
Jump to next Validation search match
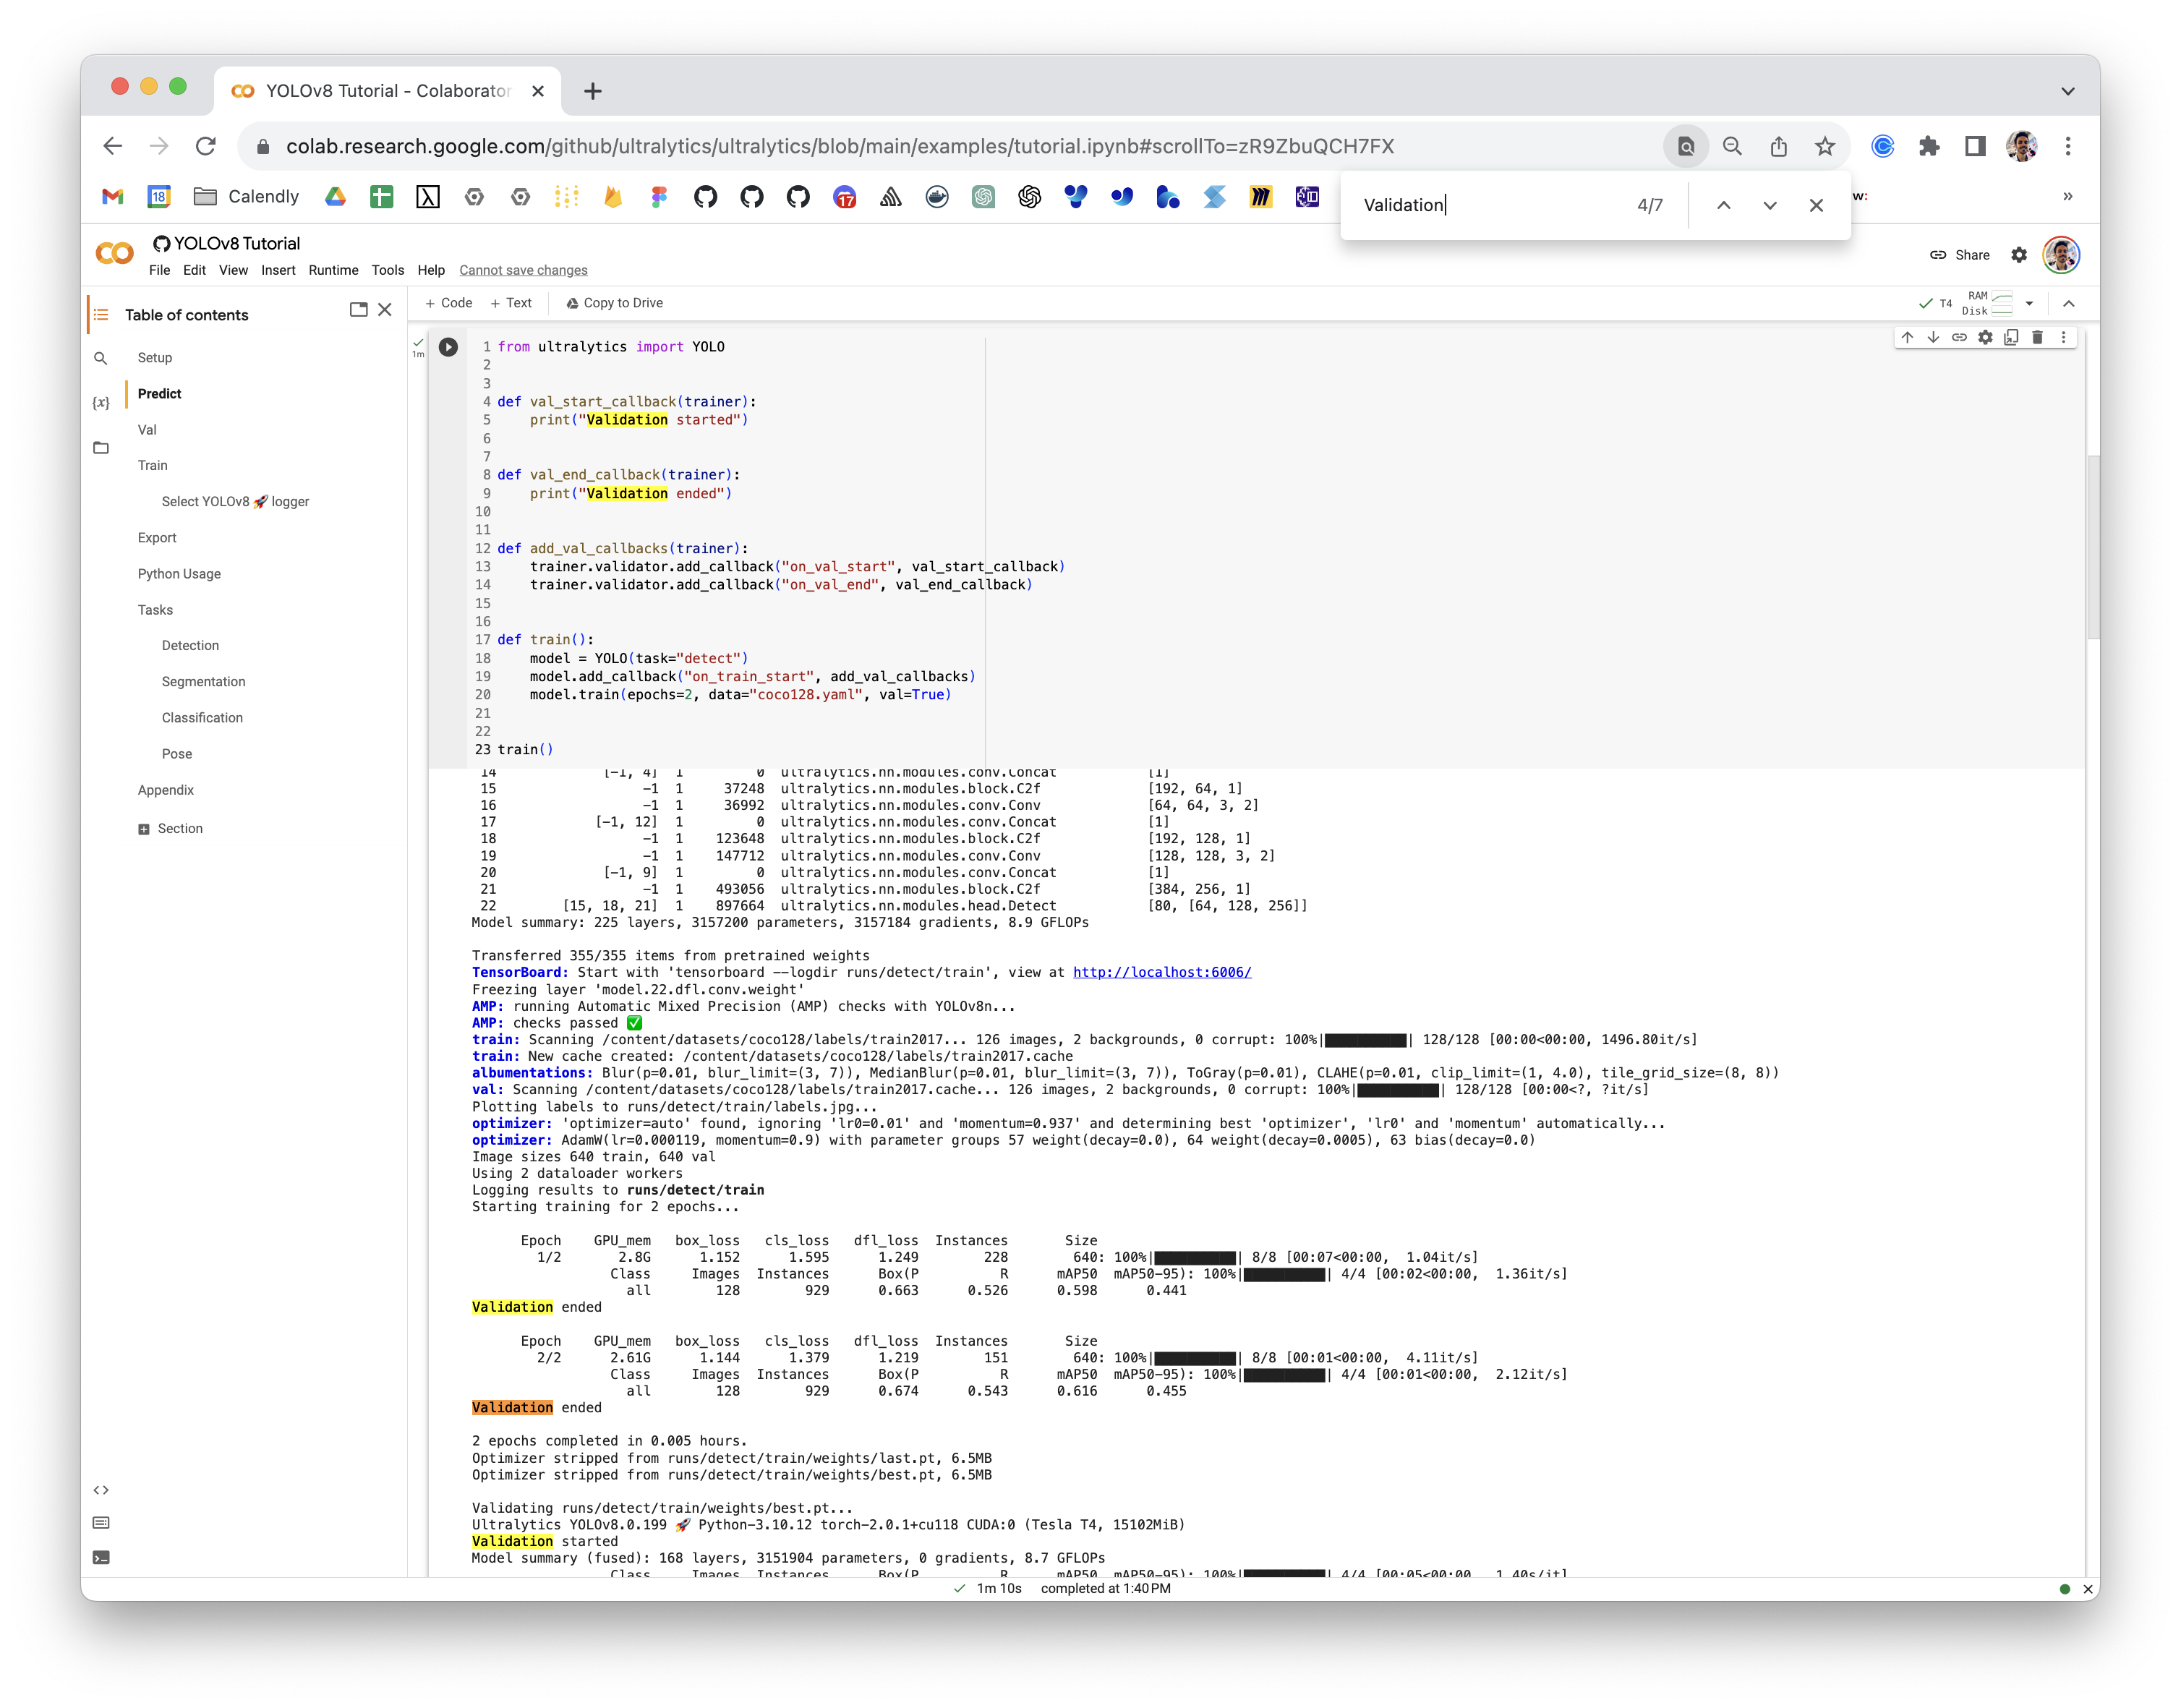[x=1770, y=205]
